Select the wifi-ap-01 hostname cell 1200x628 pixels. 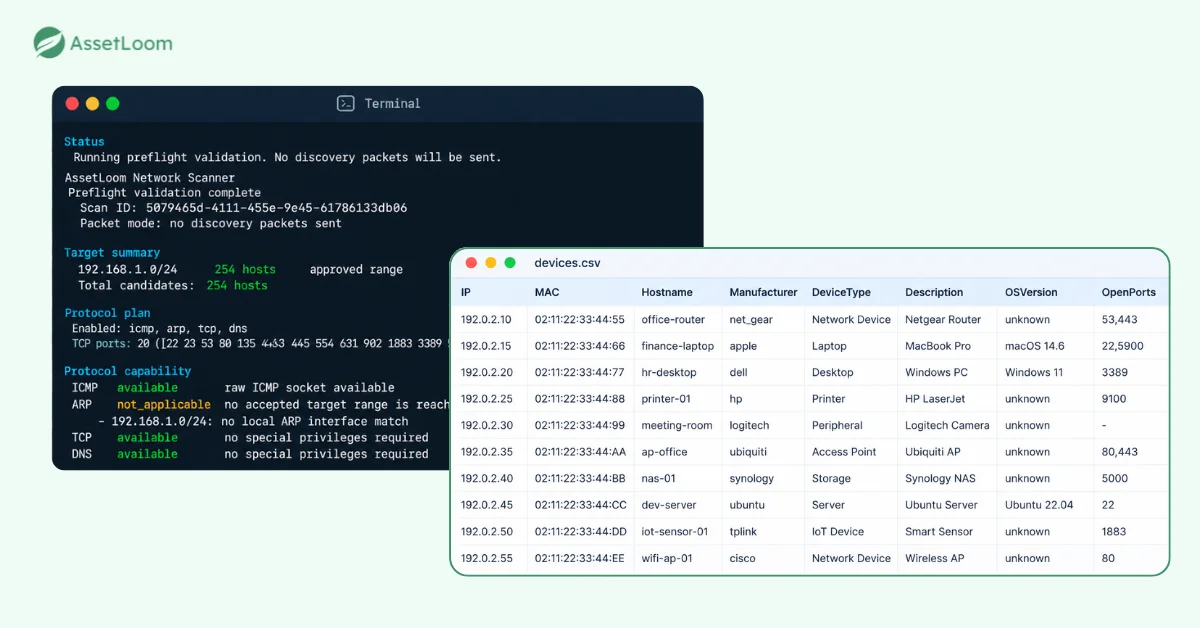tap(667, 558)
